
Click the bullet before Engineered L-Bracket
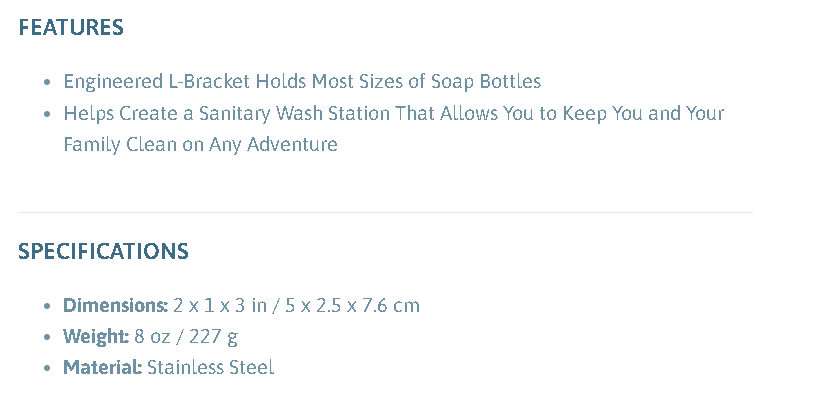[x=47, y=82]
